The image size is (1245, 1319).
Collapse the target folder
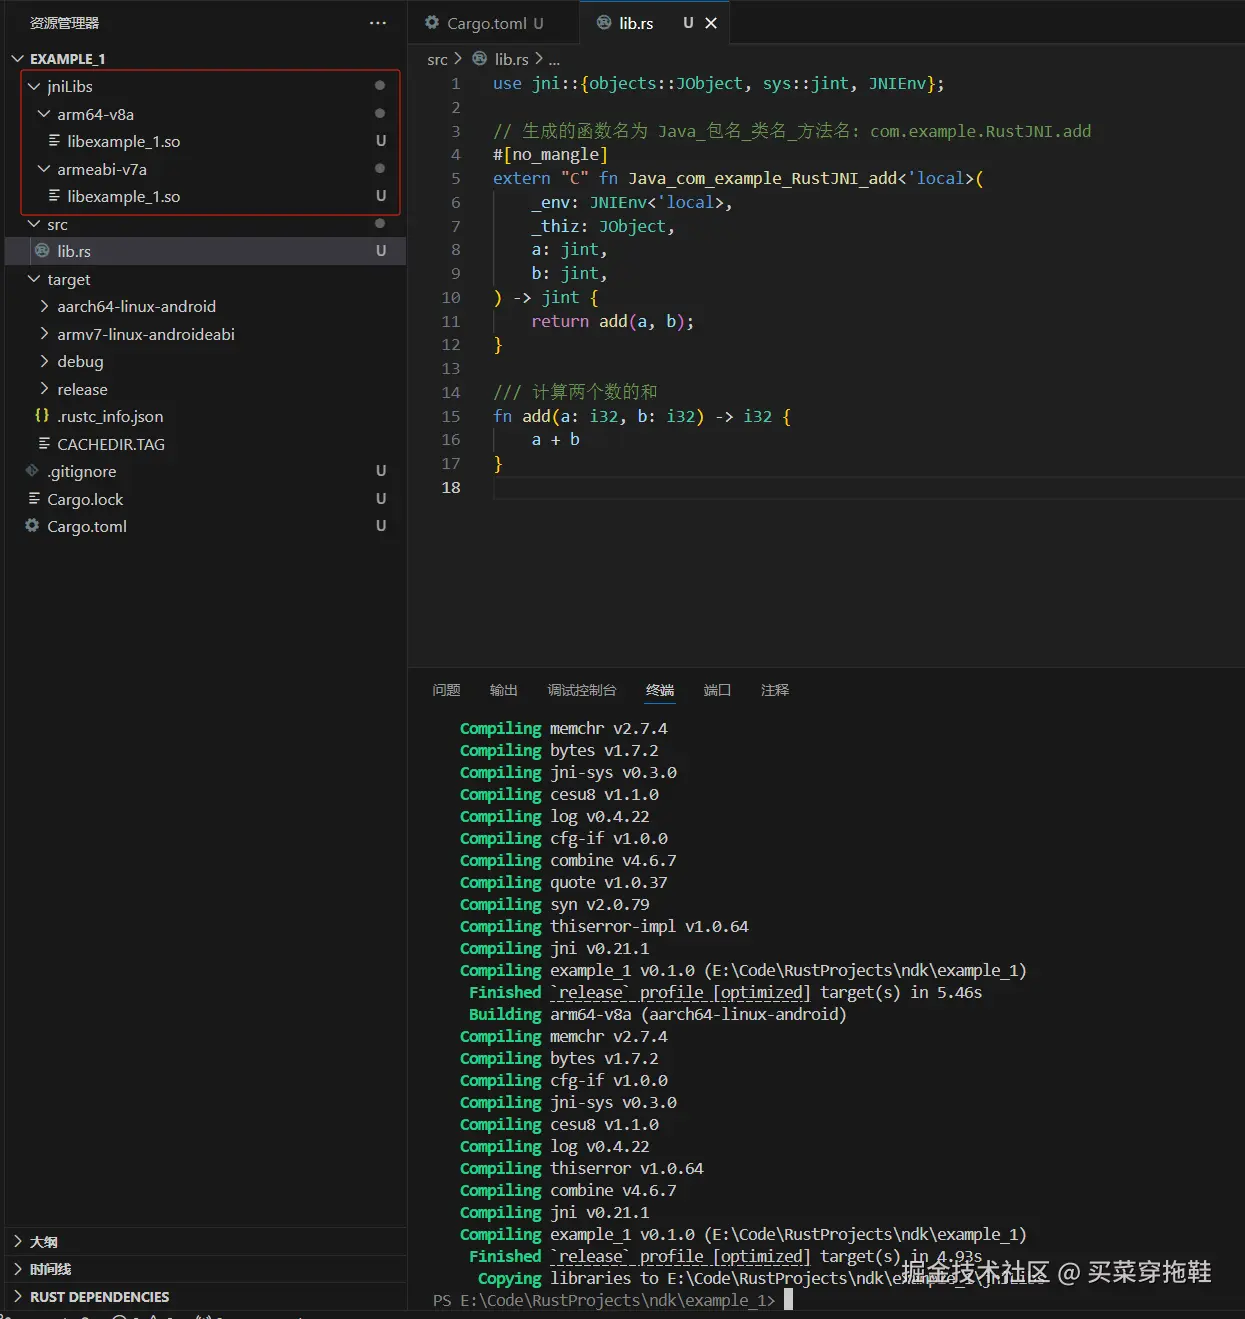pos(34,279)
